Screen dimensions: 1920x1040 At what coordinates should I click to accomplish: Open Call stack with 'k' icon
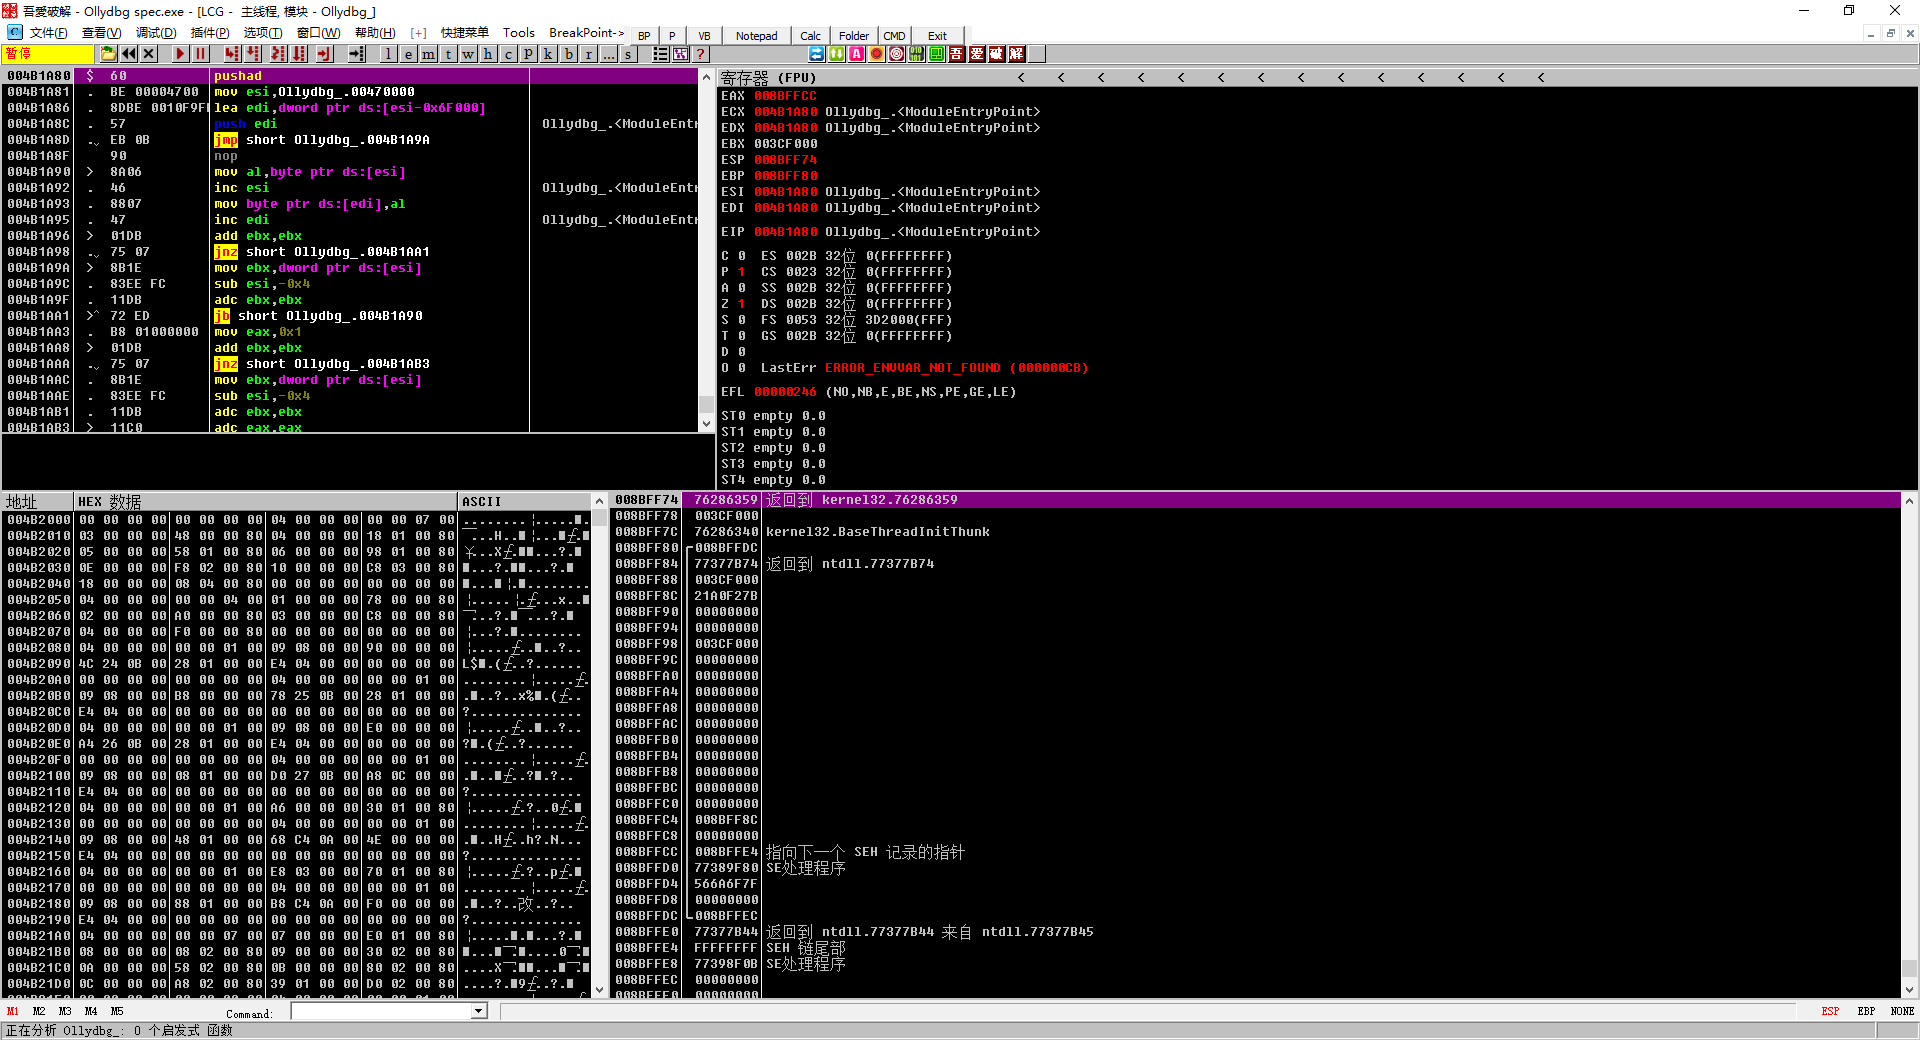[548, 54]
